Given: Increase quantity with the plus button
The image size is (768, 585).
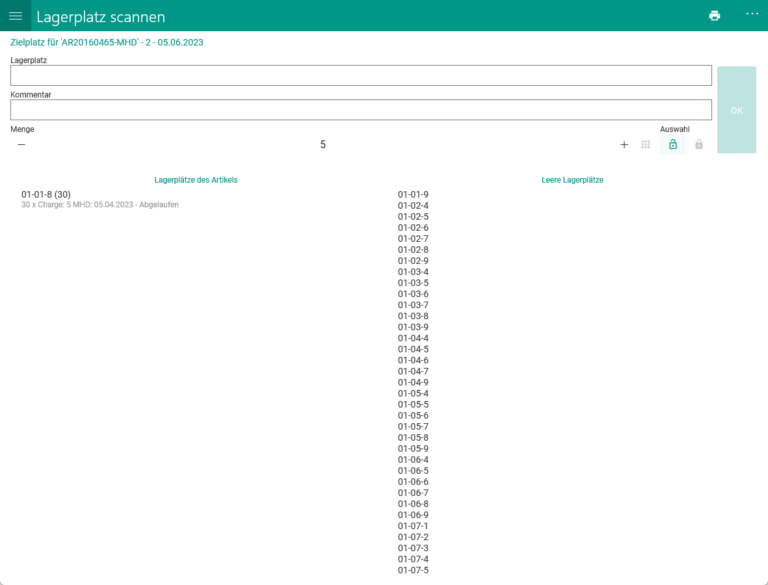Looking at the screenshot, I should pos(624,144).
